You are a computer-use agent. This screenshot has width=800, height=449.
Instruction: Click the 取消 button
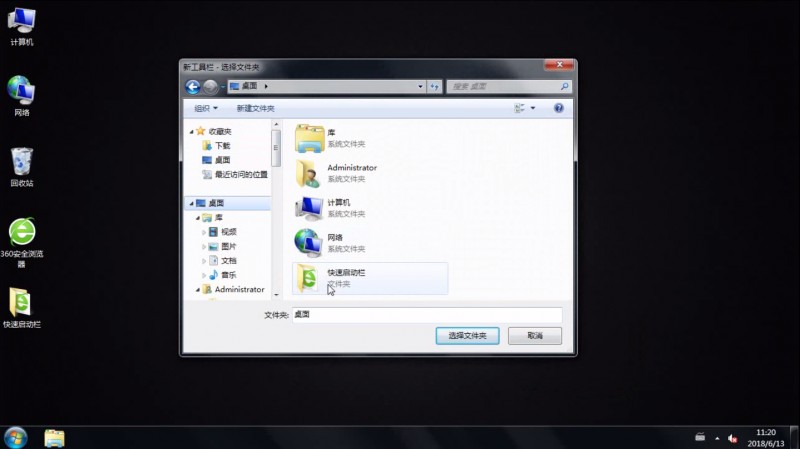coord(535,336)
